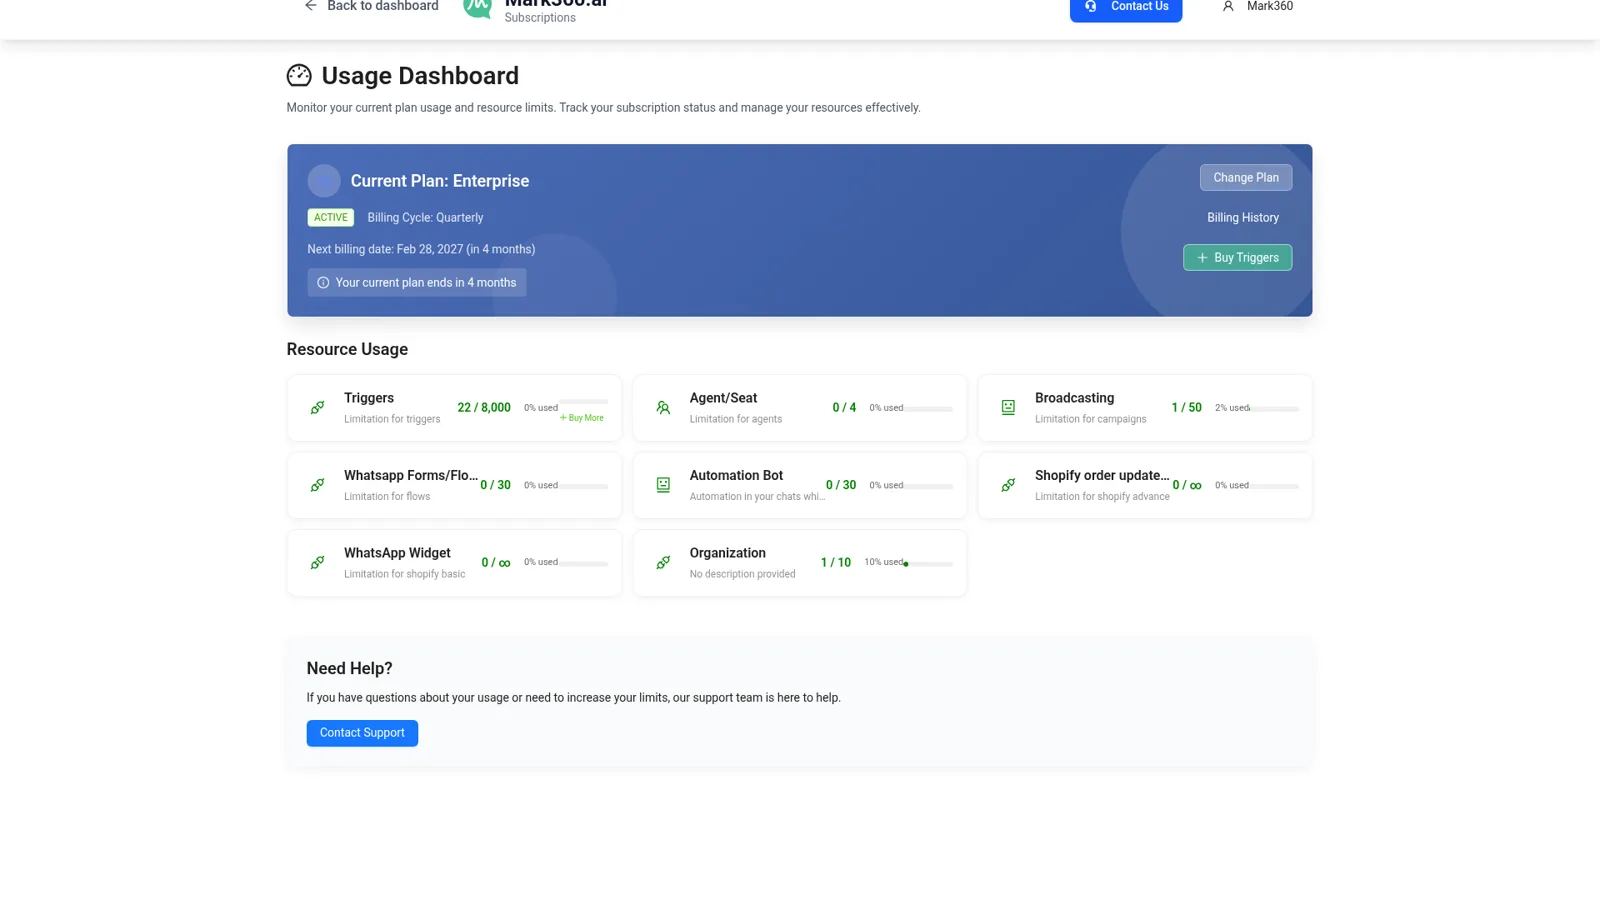The image size is (1600, 900).
Task: Click the Broadcasting usage progress bar
Action: pyautogui.click(x=1275, y=409)
